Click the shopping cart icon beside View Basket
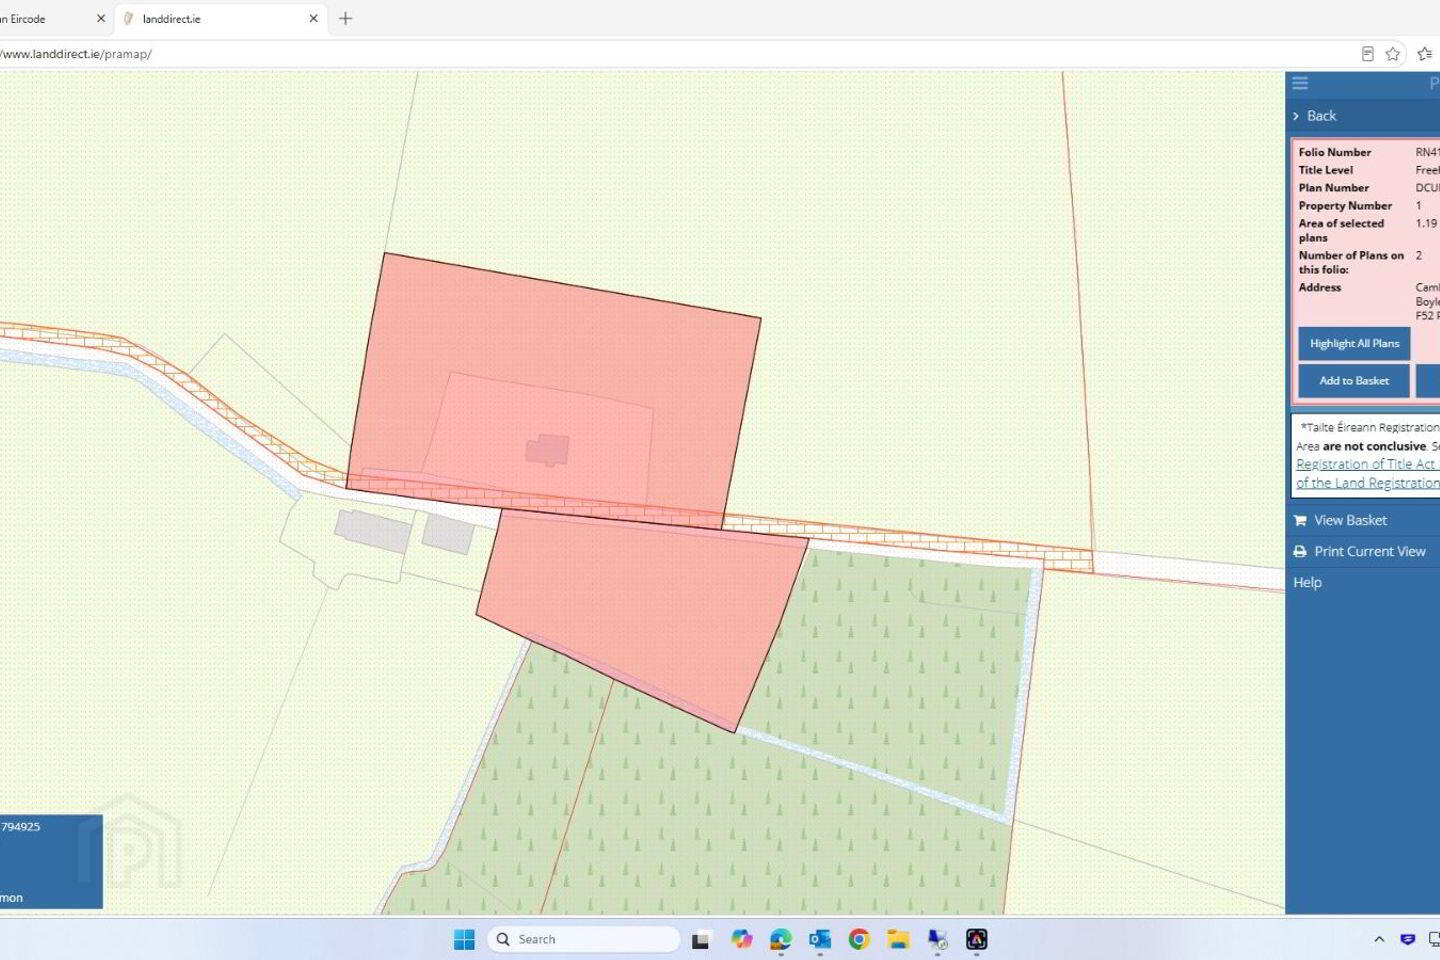 pyautogui.click(x=1300, y=520)
